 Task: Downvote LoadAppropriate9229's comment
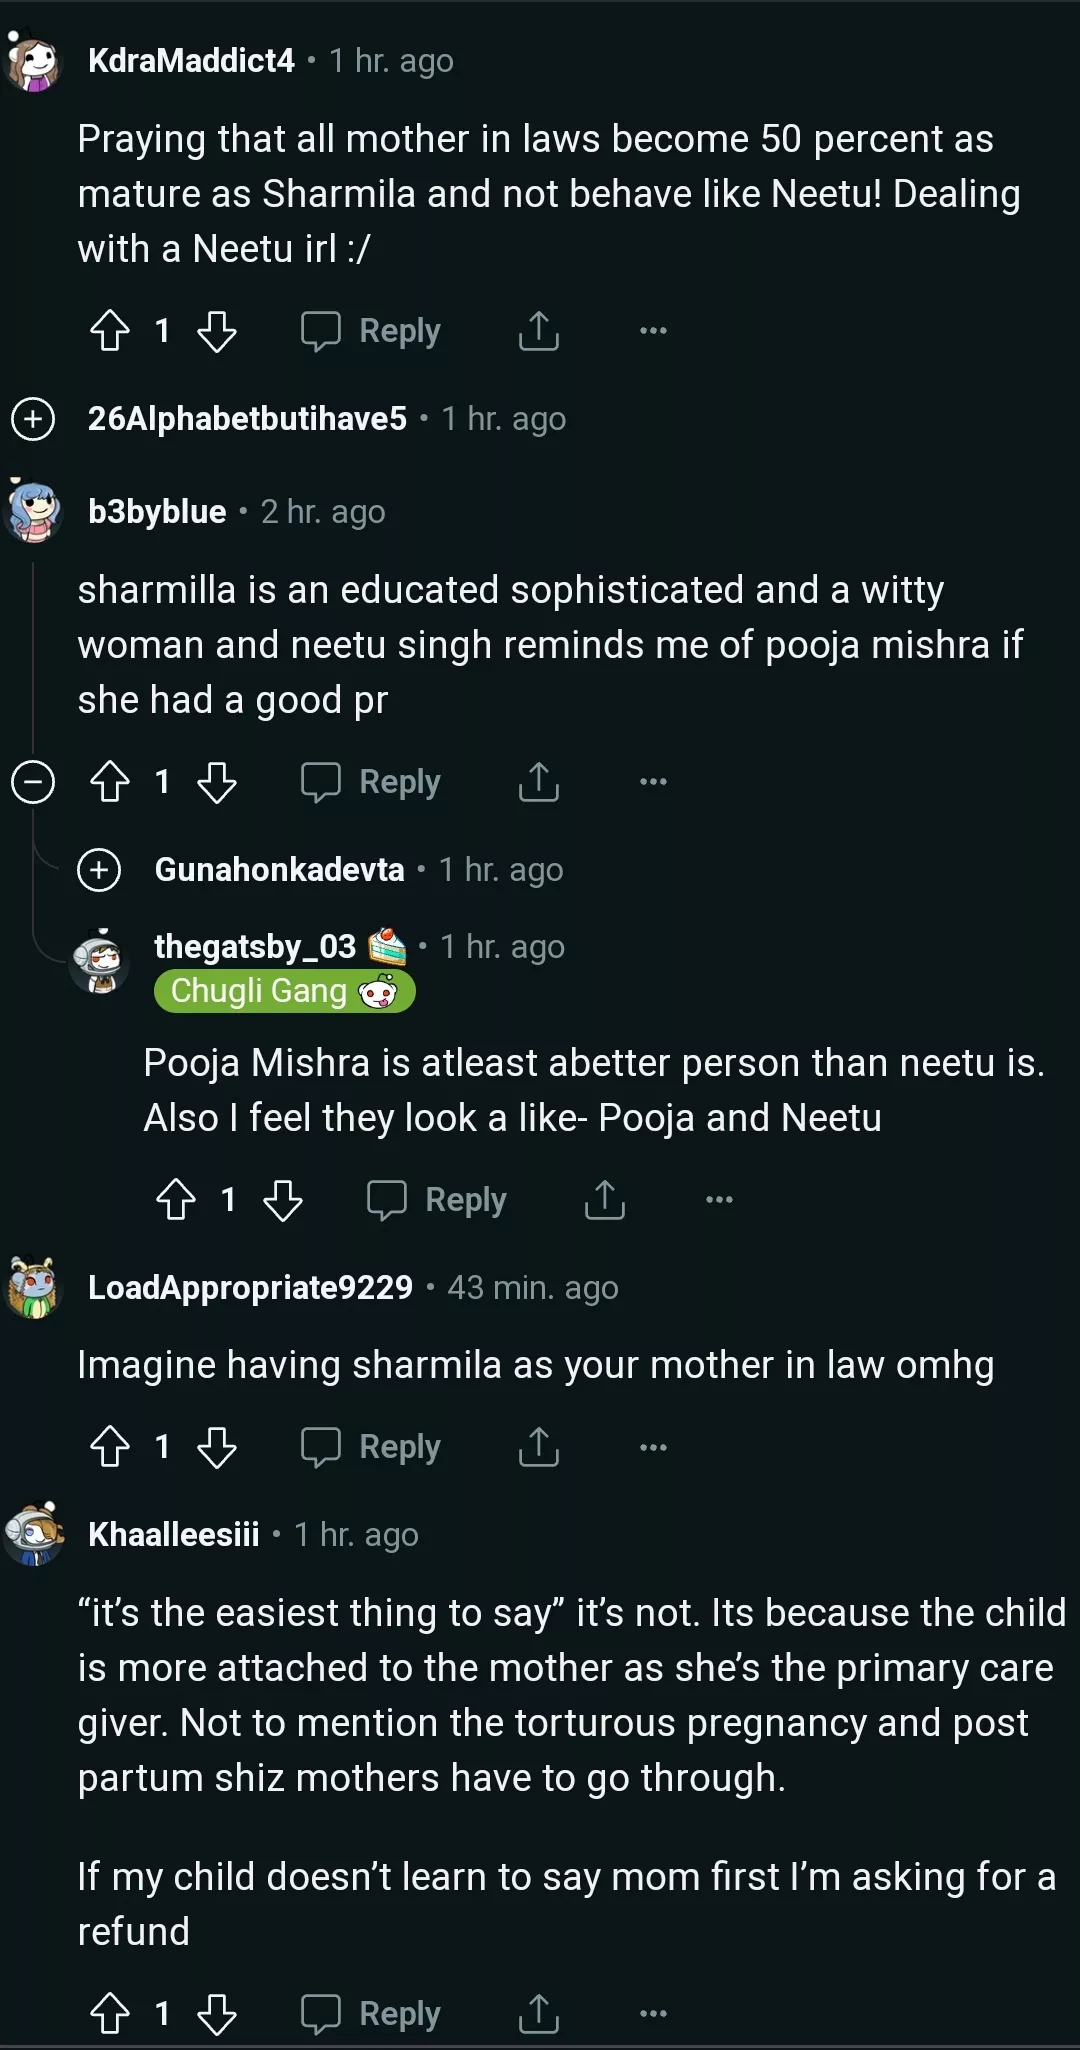[216, 1447]
